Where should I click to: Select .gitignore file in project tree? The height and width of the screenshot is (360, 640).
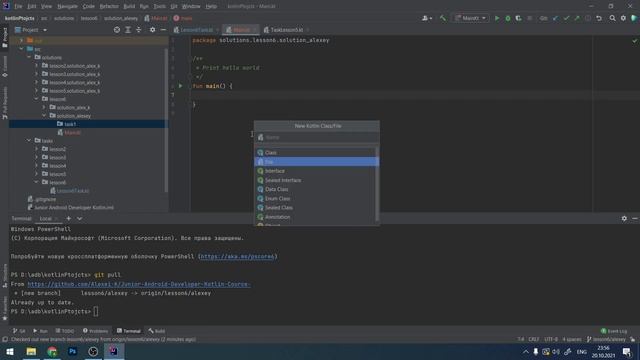[42, 199]
